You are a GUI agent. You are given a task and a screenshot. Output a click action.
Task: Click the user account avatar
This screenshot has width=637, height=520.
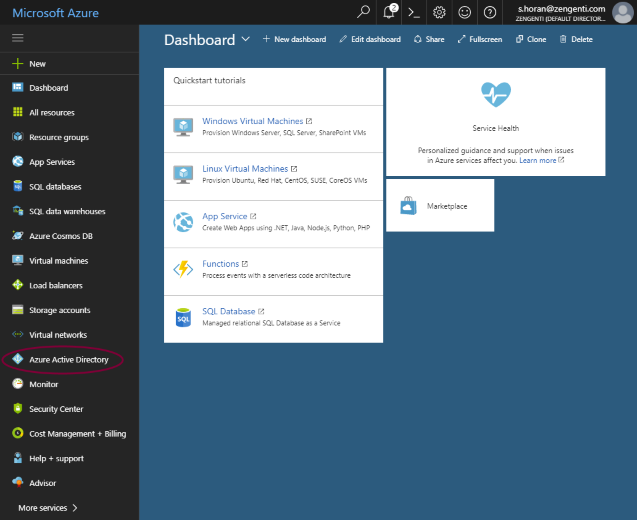click(623, 13)
